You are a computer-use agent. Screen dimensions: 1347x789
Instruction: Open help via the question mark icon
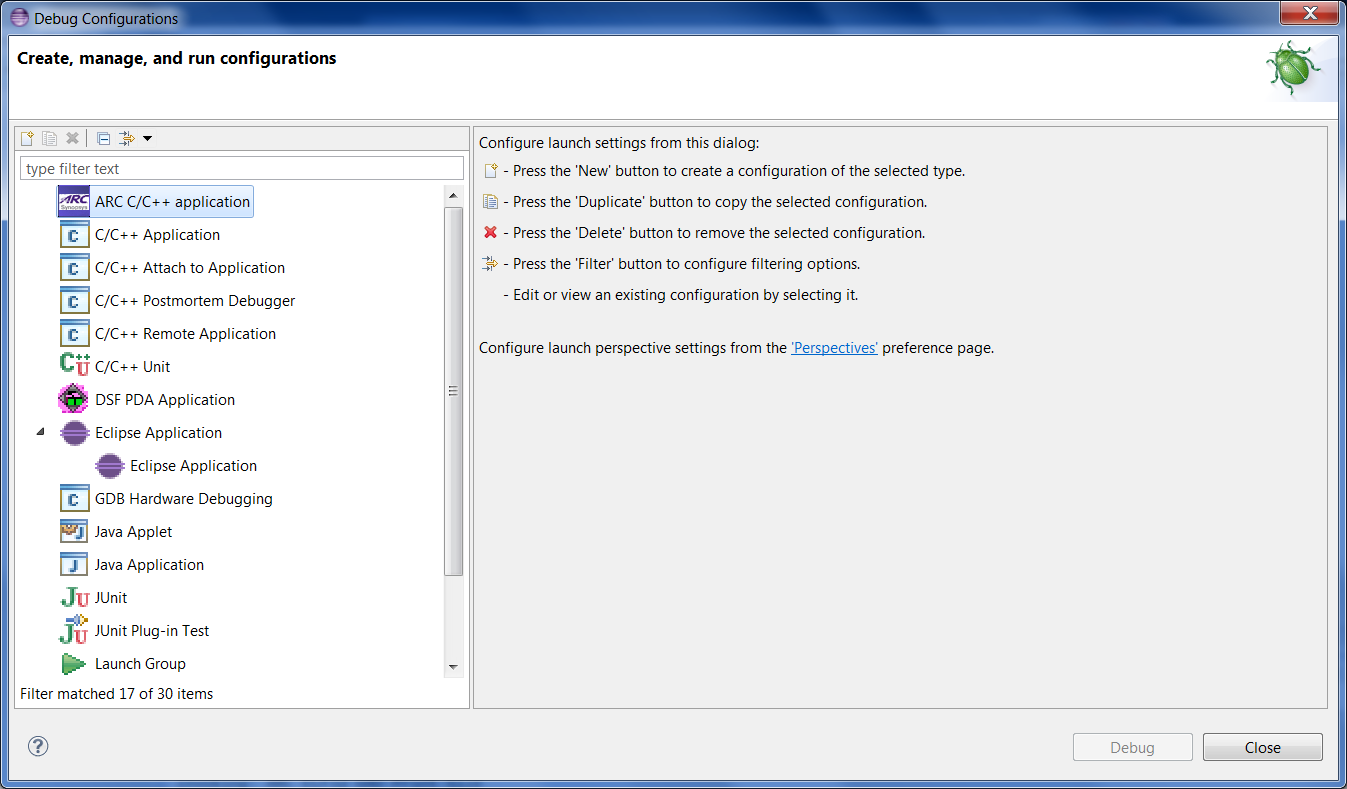pyautogui.click(x=38, y=746)
